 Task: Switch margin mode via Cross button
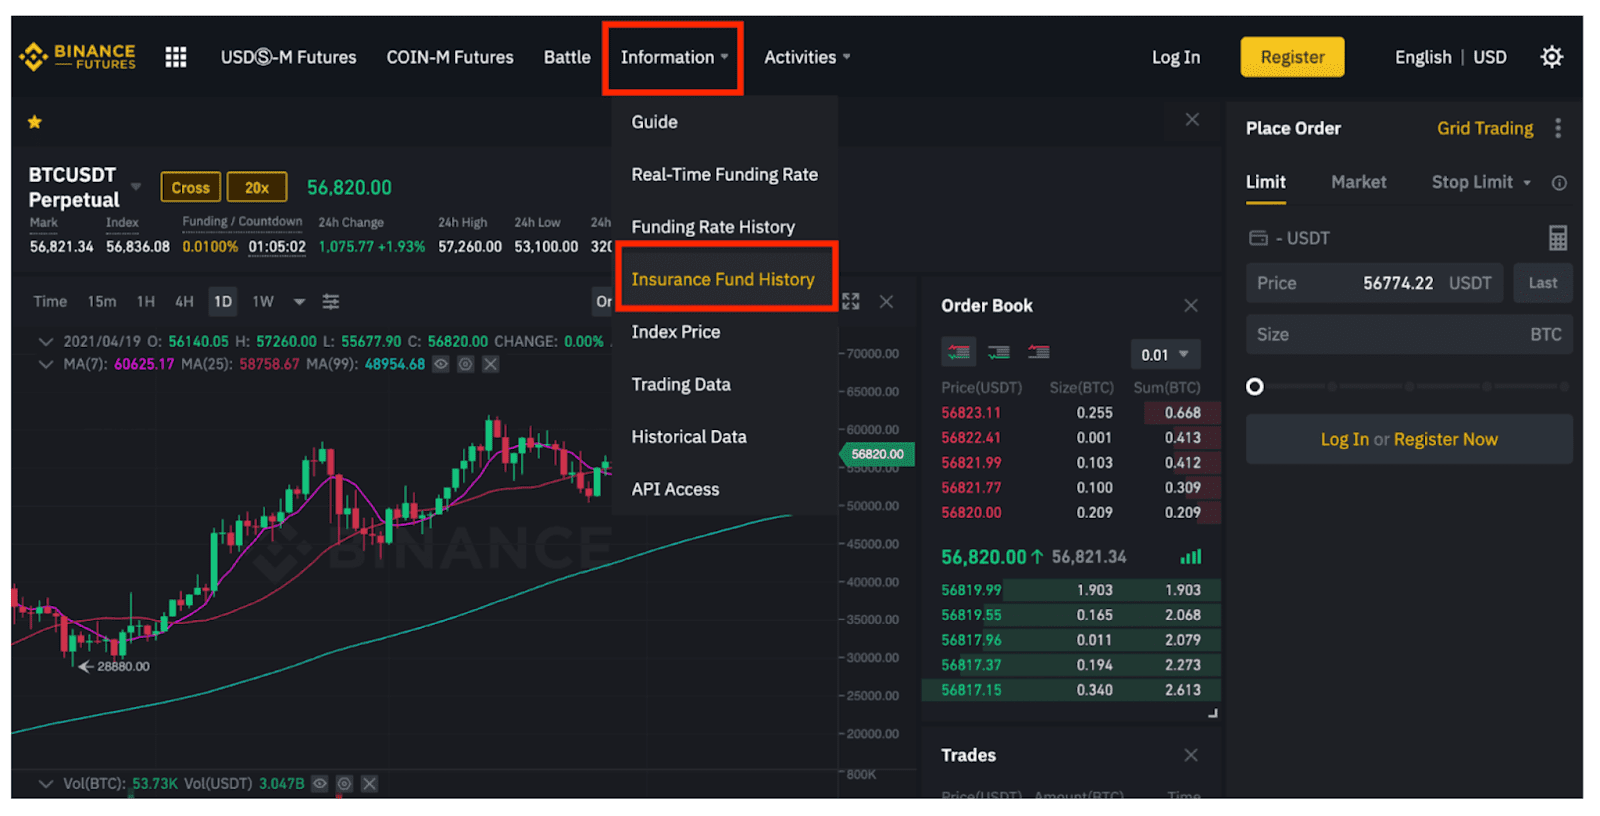click(190, 187)
